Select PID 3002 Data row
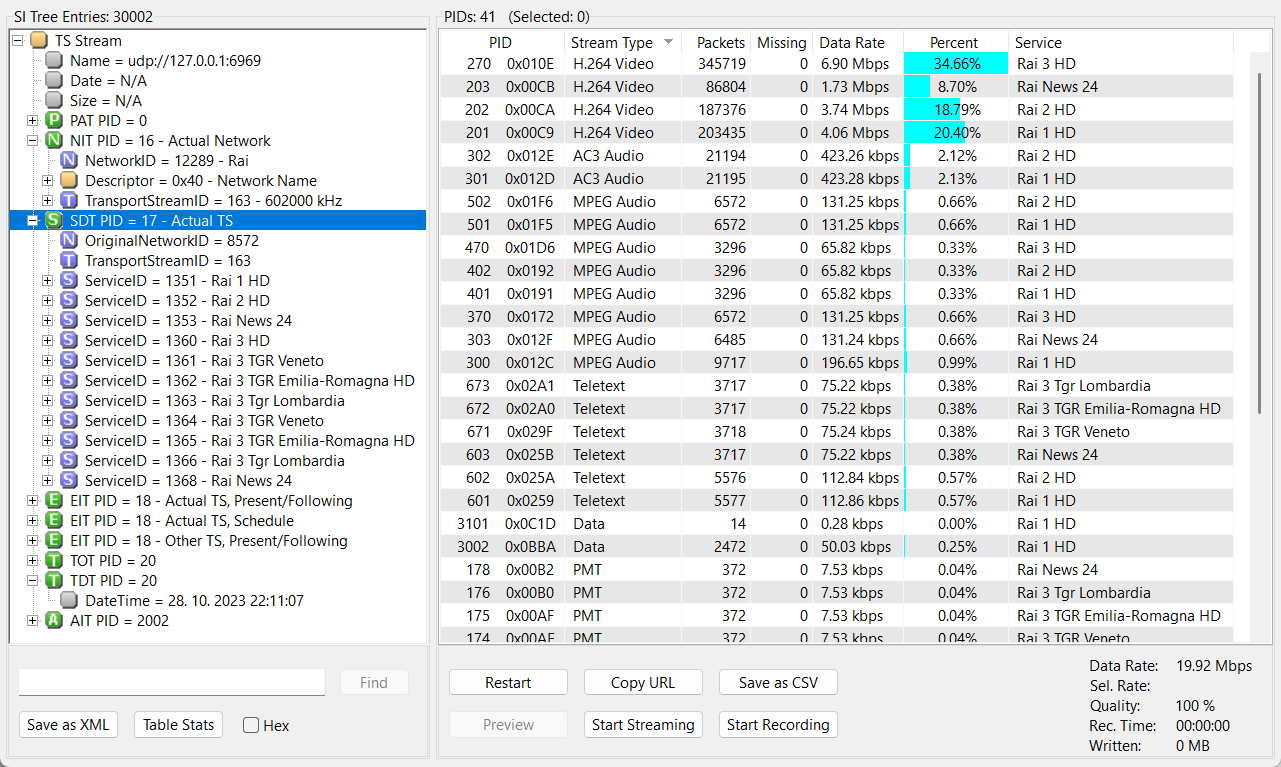 point(836,547)
